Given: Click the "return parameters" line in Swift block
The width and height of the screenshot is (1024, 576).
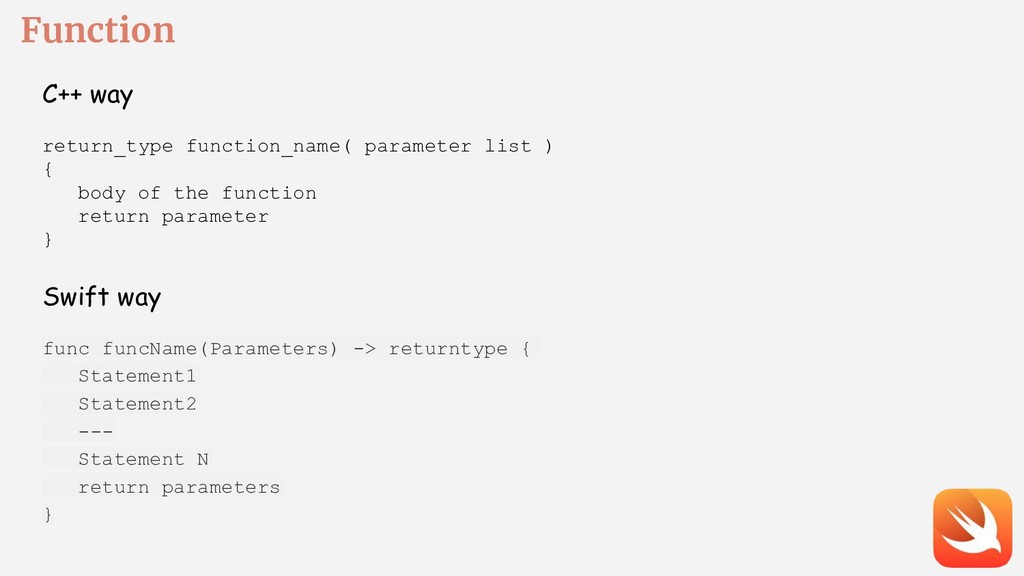Looking at the screenshot, I should 179,488.
